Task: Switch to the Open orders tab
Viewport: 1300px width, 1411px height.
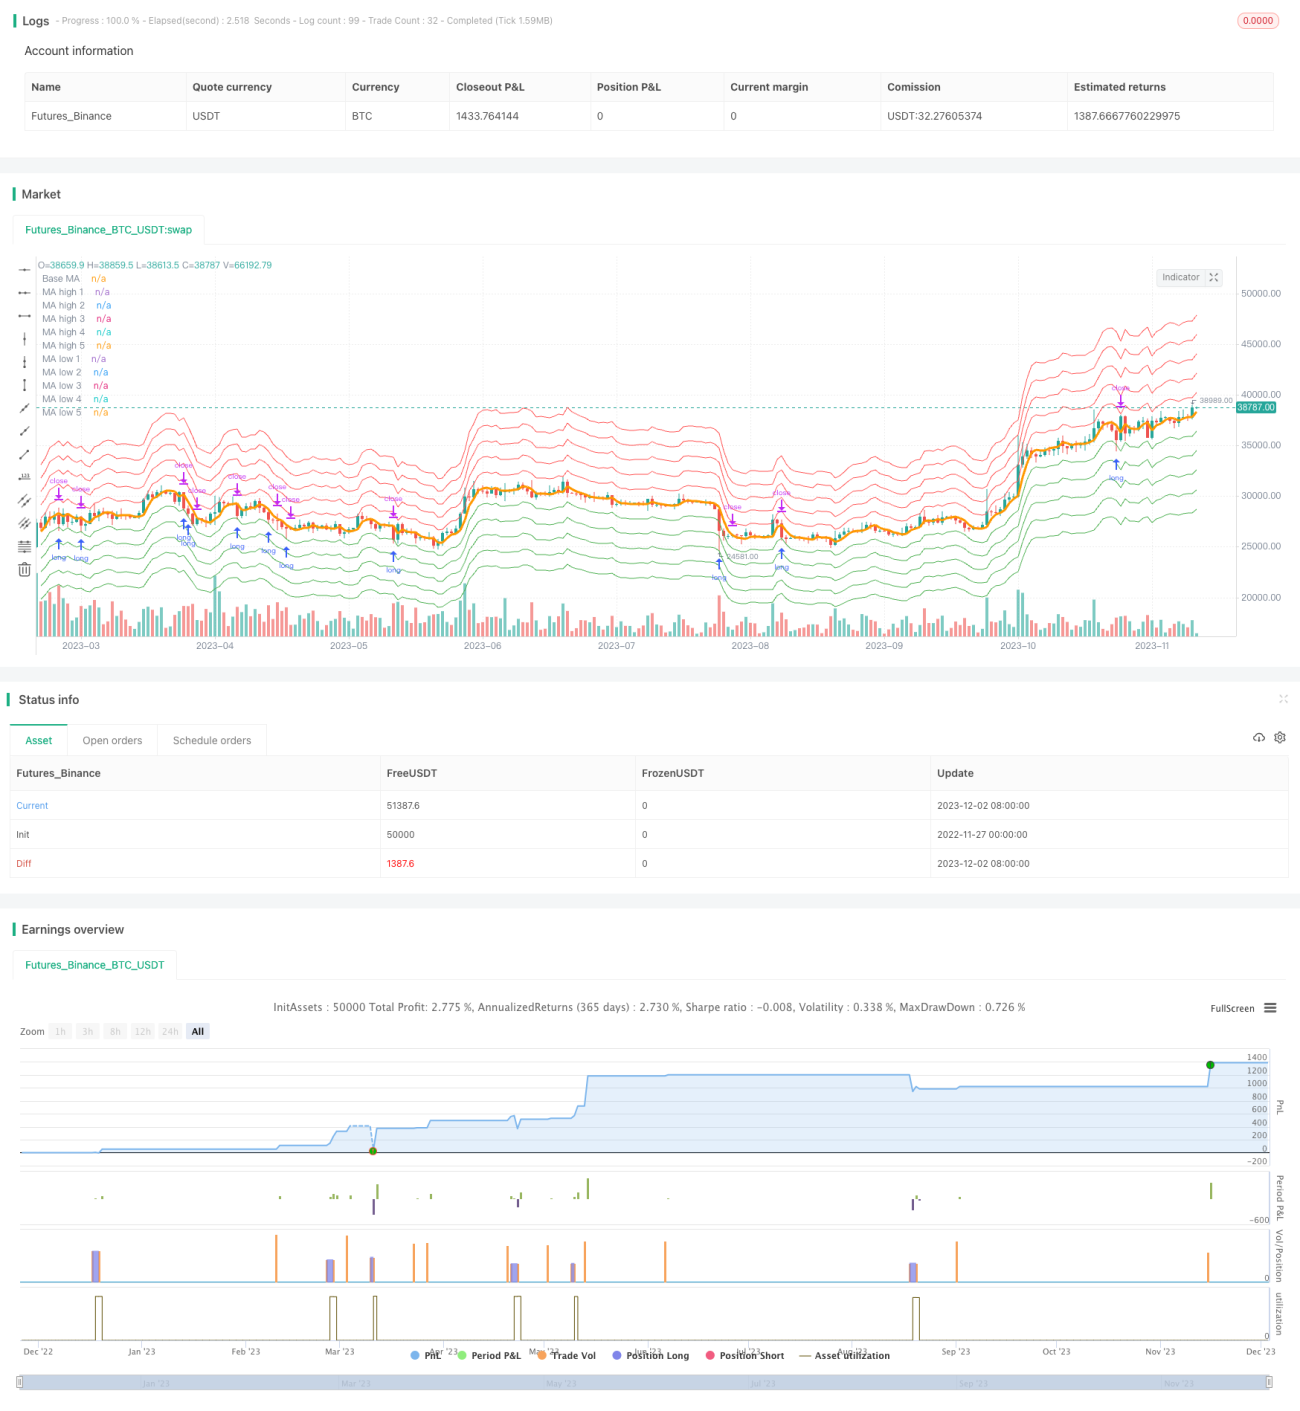Action: click(112, 740)
